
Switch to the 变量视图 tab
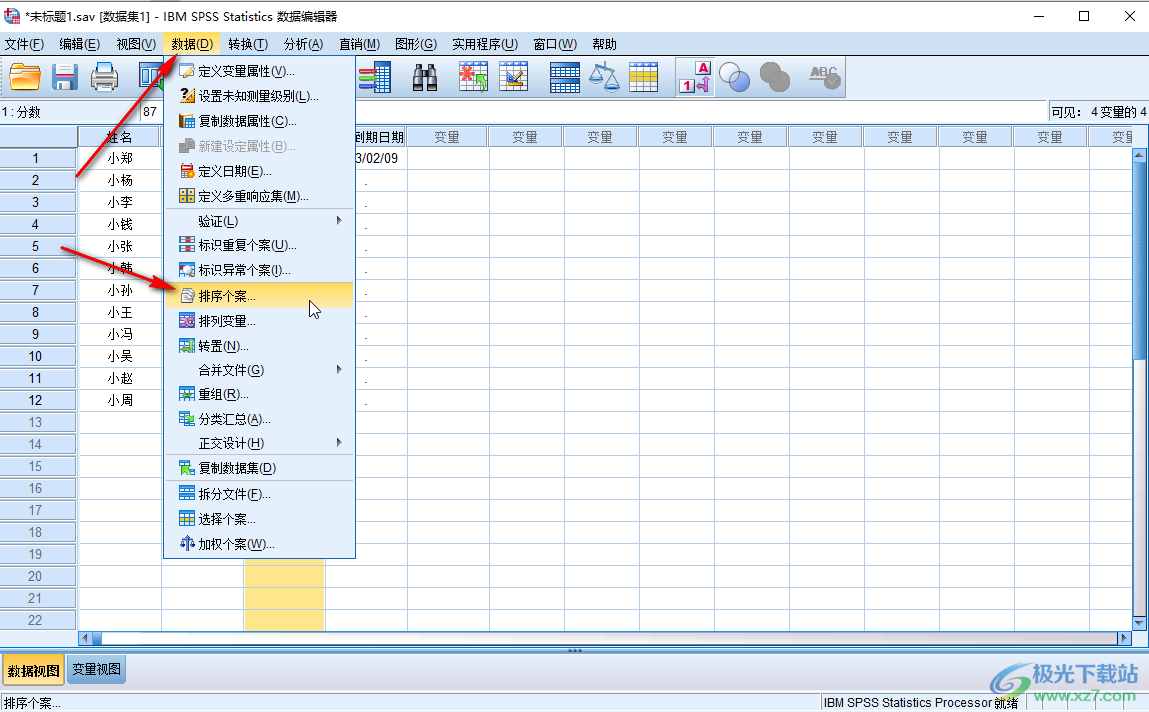(97, 670)
